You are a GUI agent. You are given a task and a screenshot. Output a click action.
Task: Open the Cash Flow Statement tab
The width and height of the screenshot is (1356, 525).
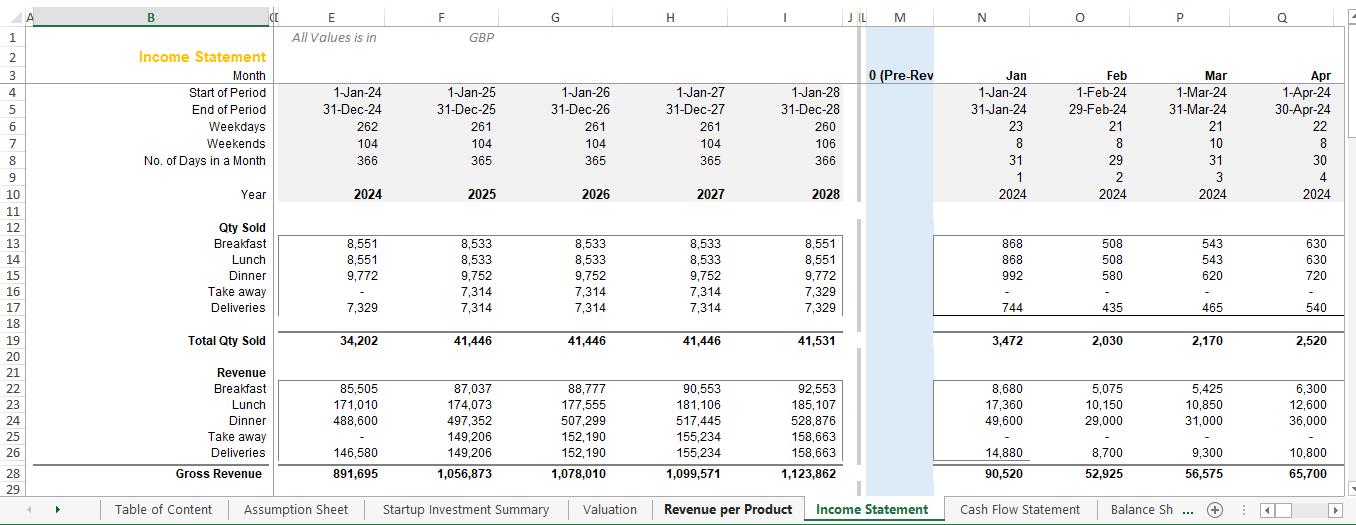[x=1020, y=509]
